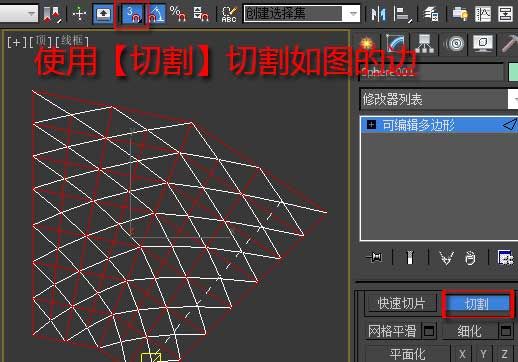Toggle the percent snap button
The width and height of the screenshot is (518, 362).
pyautogui.click(x=178, y=14)
